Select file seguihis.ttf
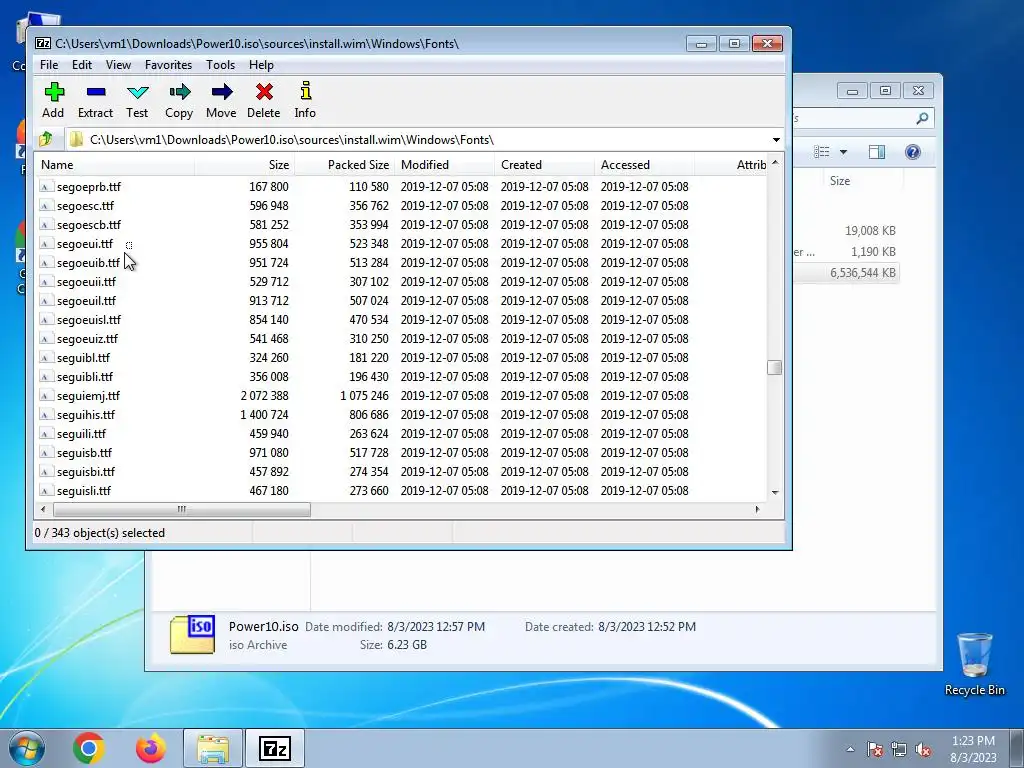 point(86,415)
